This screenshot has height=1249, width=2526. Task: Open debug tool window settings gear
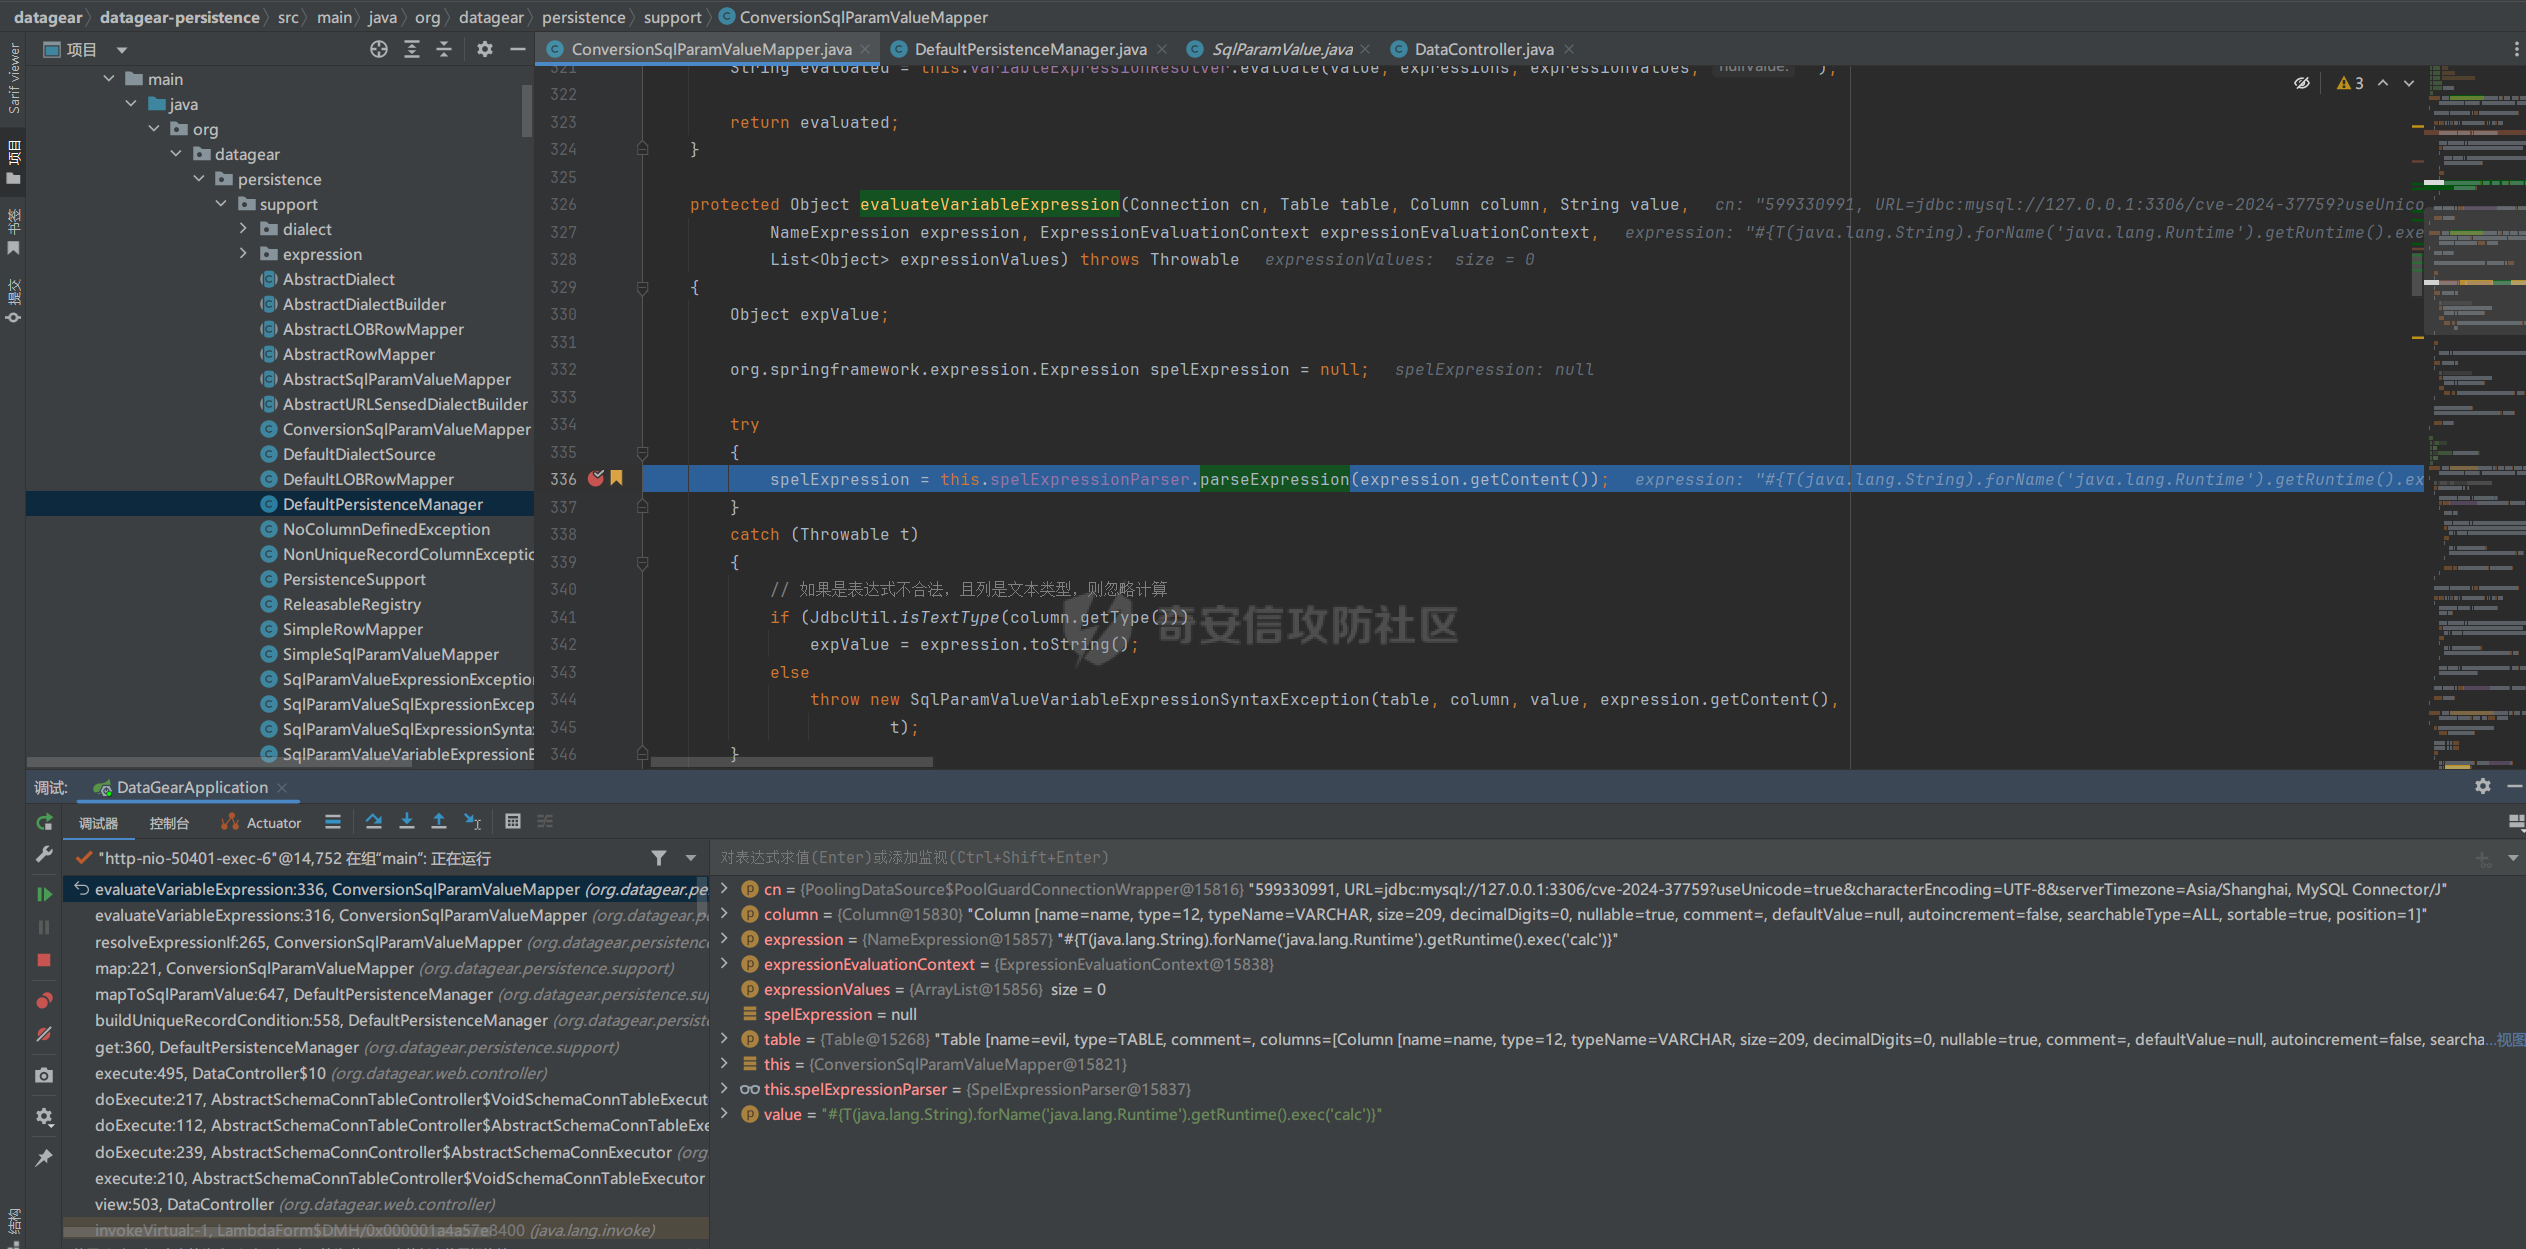point(2482,787)
